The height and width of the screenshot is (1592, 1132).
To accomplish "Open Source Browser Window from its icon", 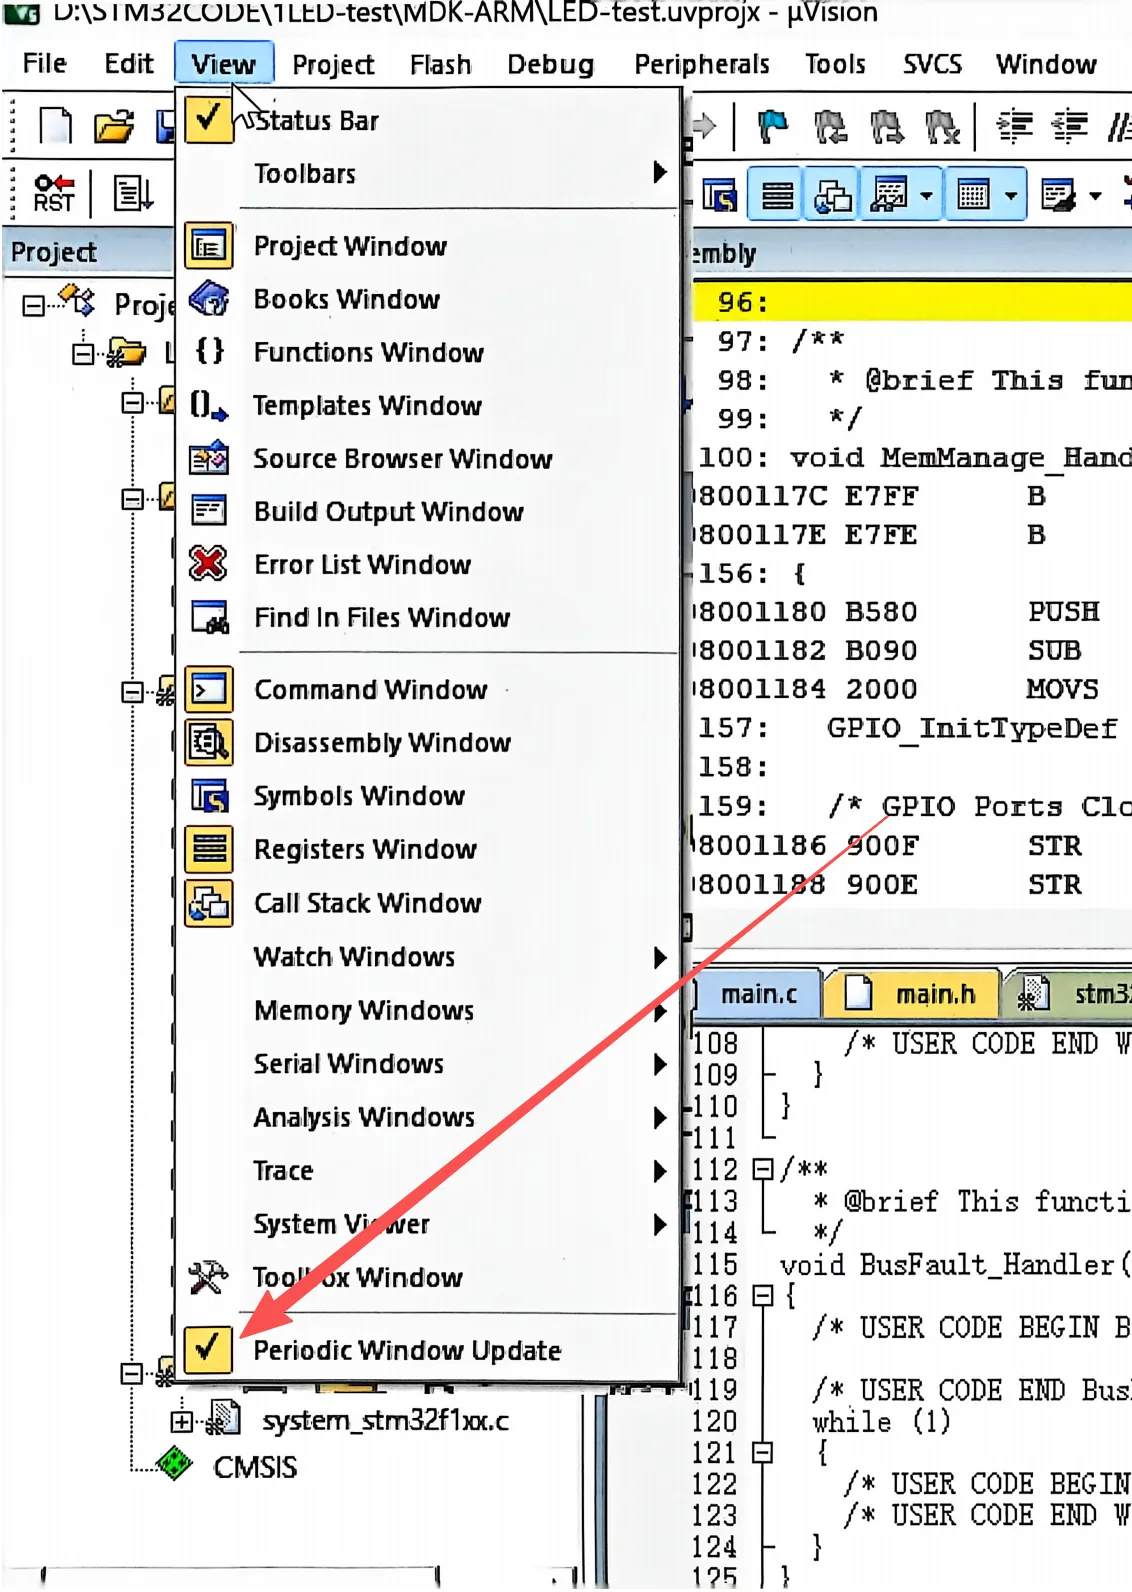I will pyautogui.click(x=209, y=458).
